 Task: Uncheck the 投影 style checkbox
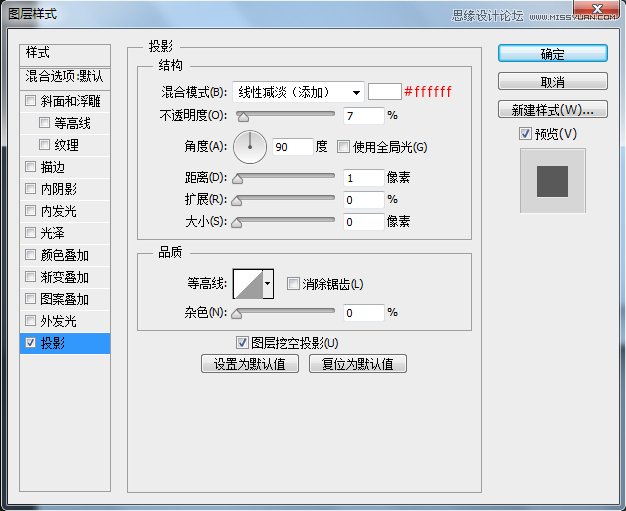coord(30,343)
